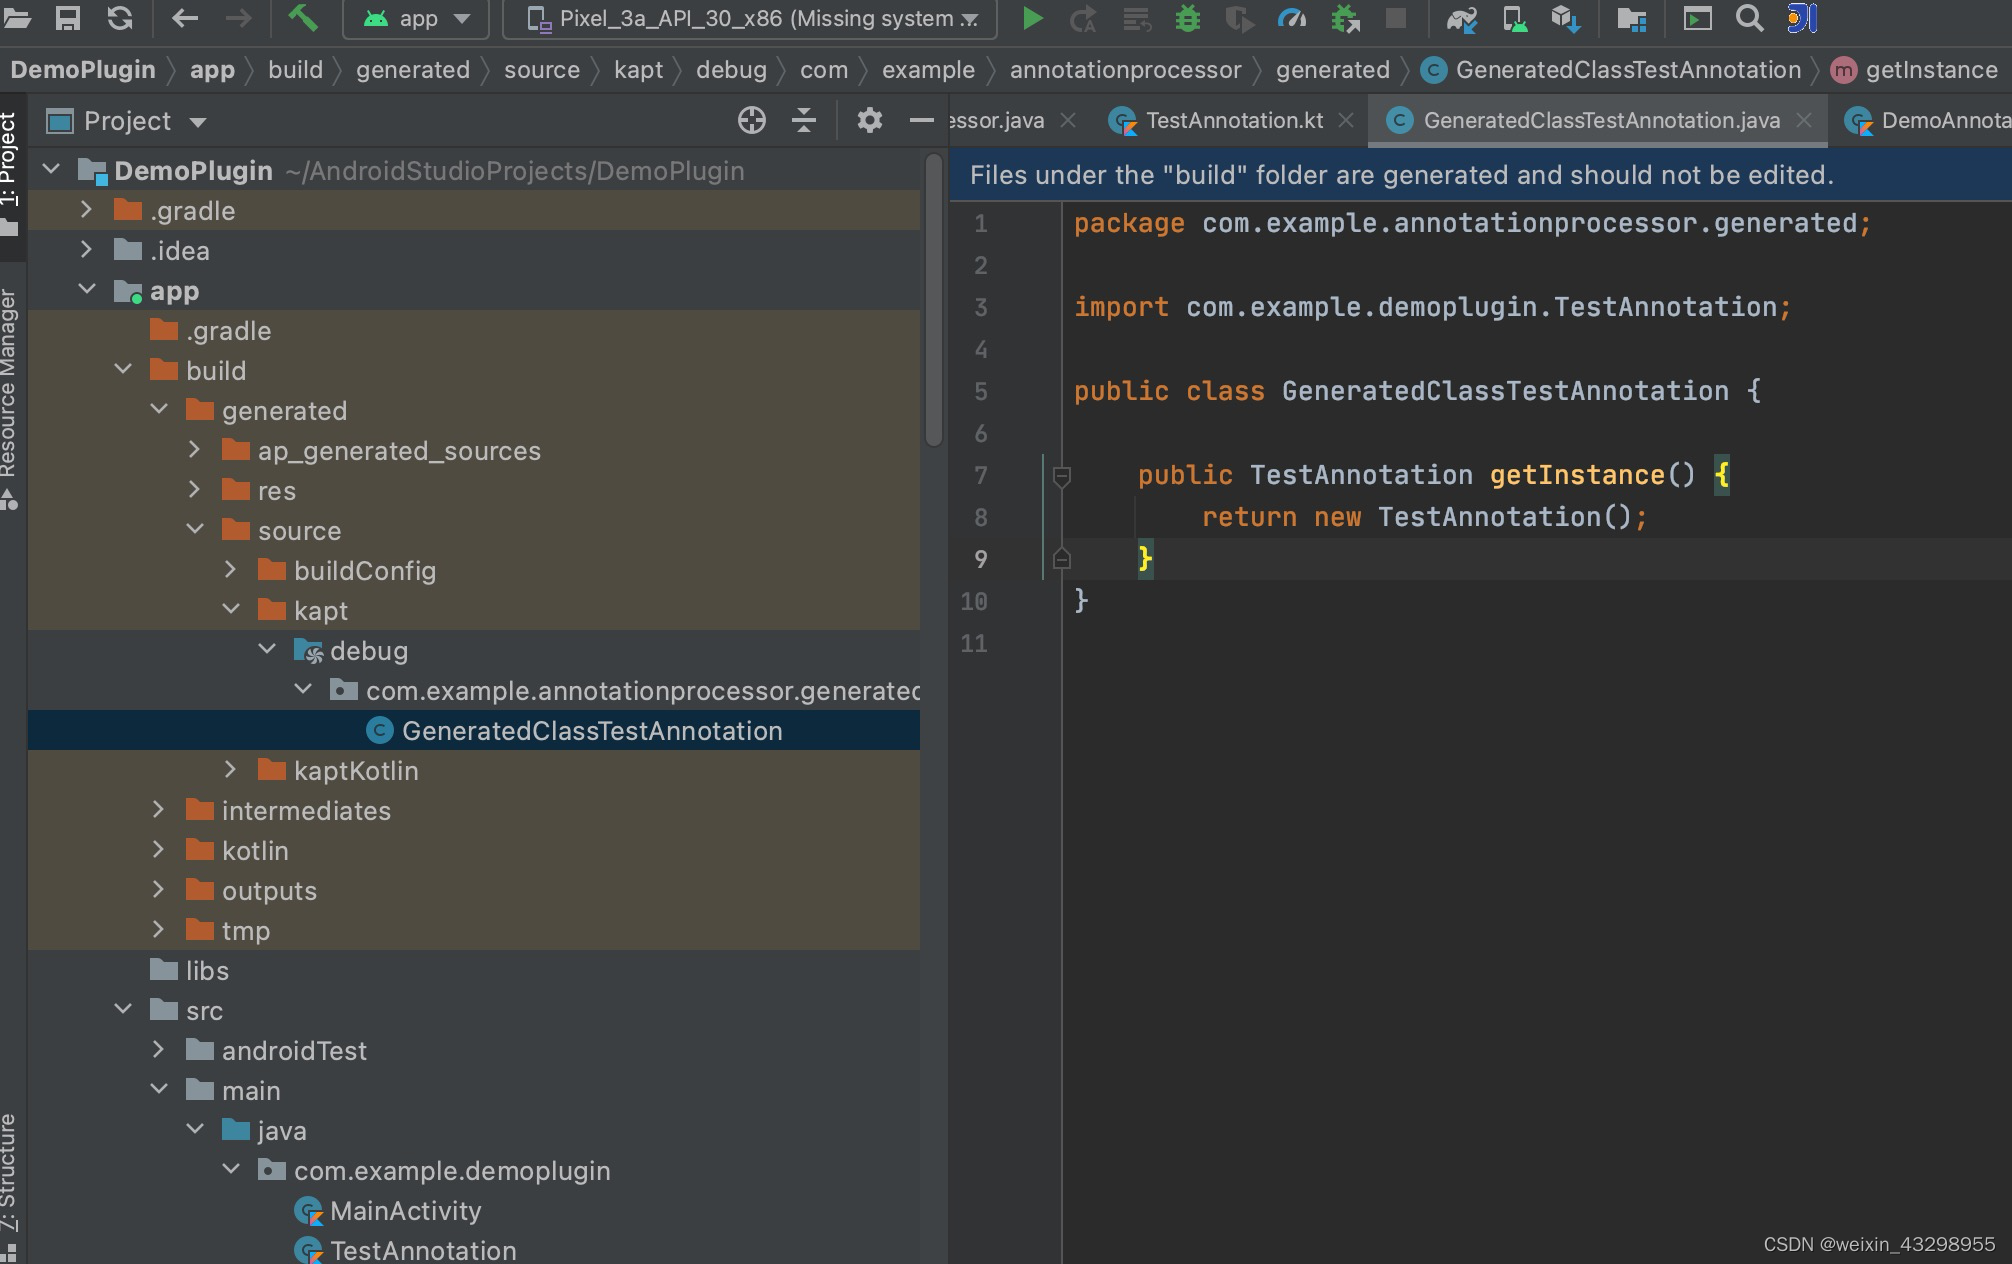Click the green Run app button
Screen dimensions: 2012x1264
click(1033, 18)
